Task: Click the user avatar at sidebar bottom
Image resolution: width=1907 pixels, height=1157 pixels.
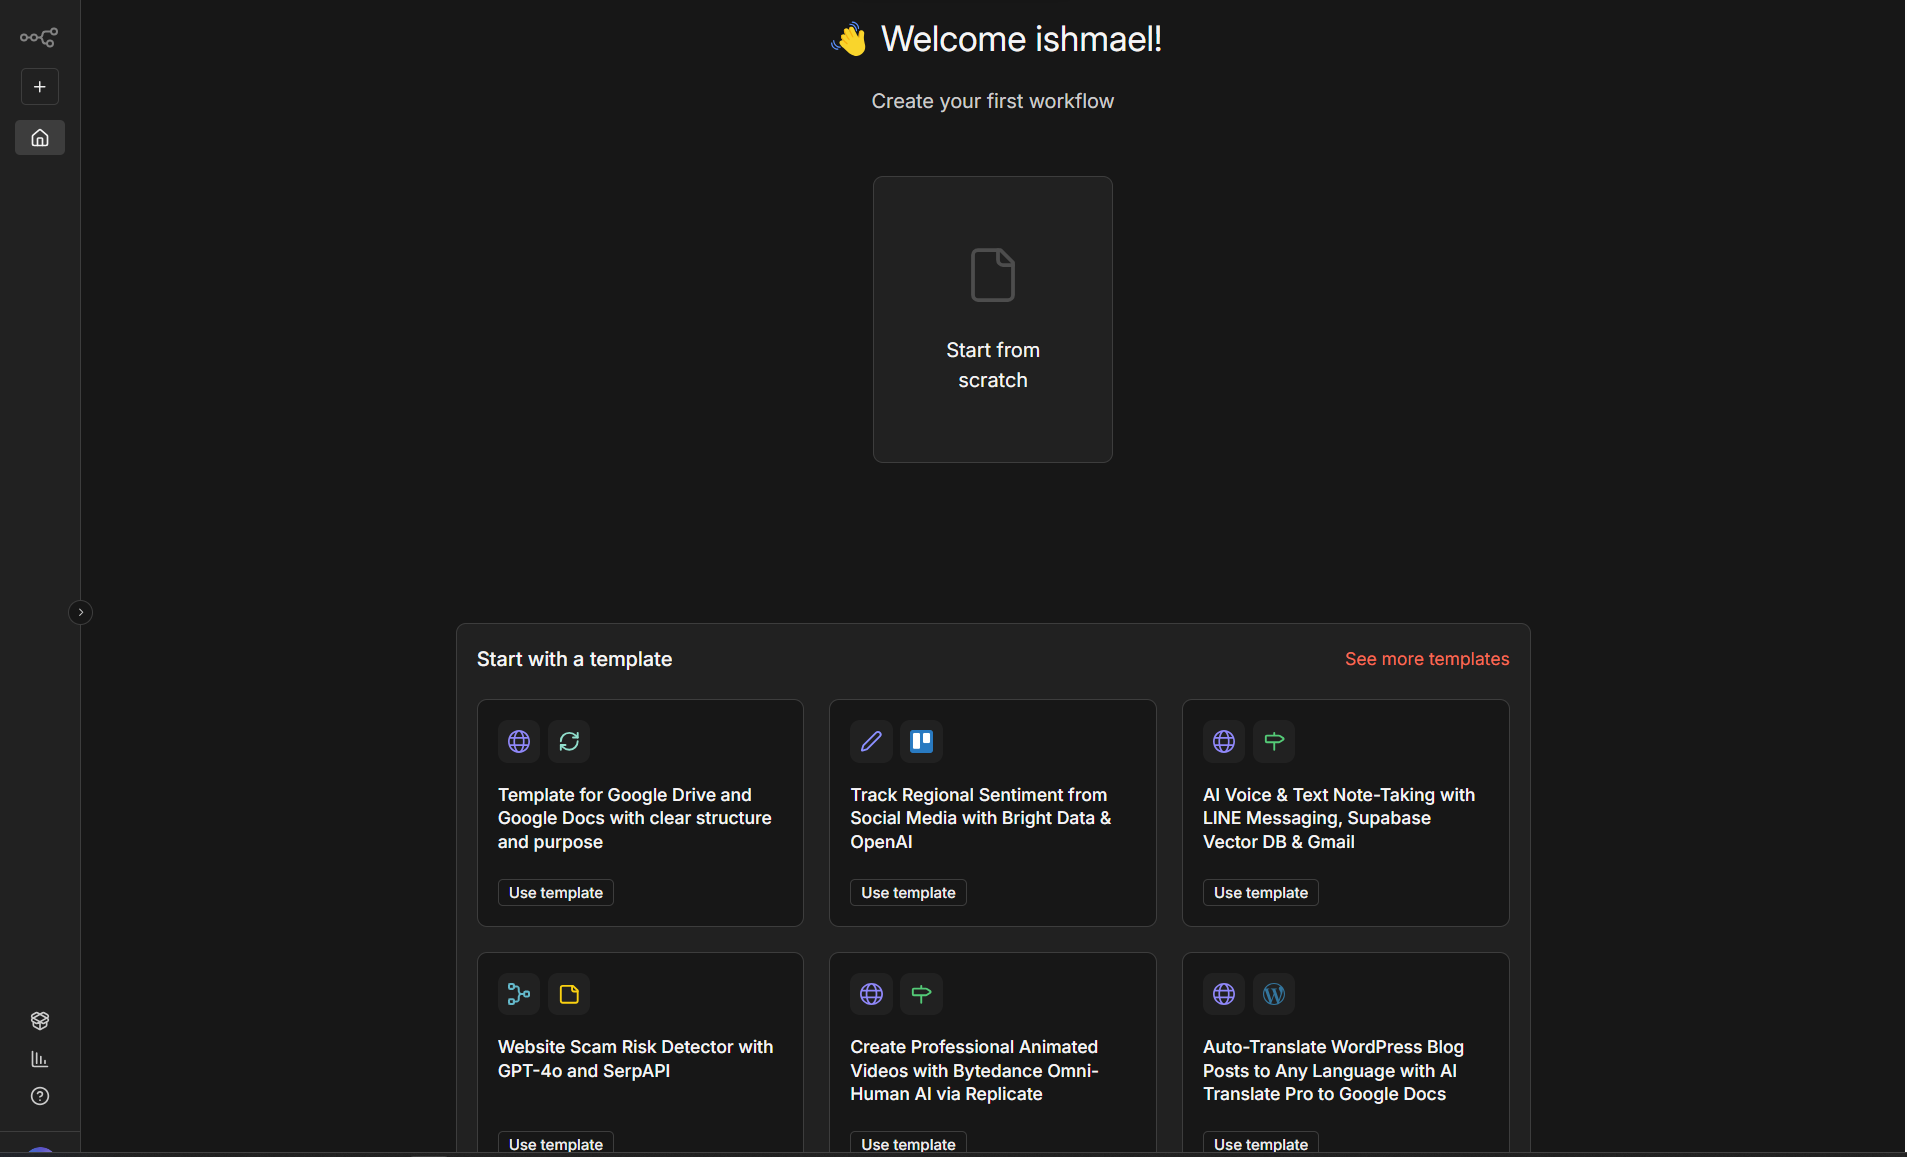Action: tap(40, 1152)
